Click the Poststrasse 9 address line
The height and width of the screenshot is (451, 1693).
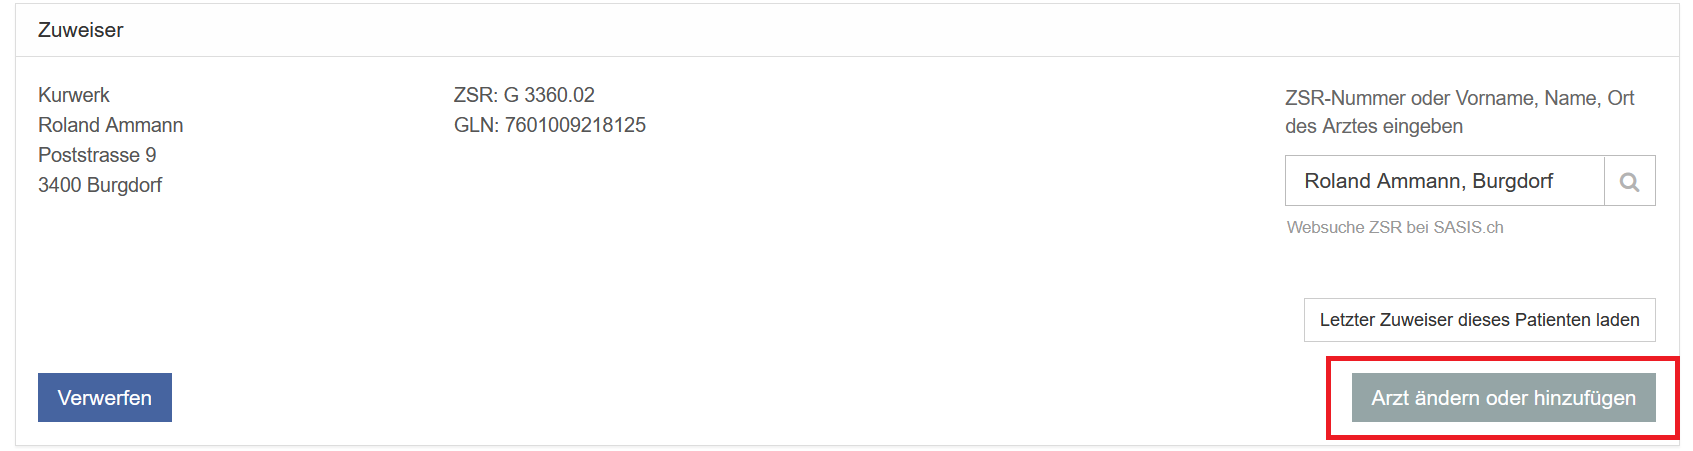point(97,155)
